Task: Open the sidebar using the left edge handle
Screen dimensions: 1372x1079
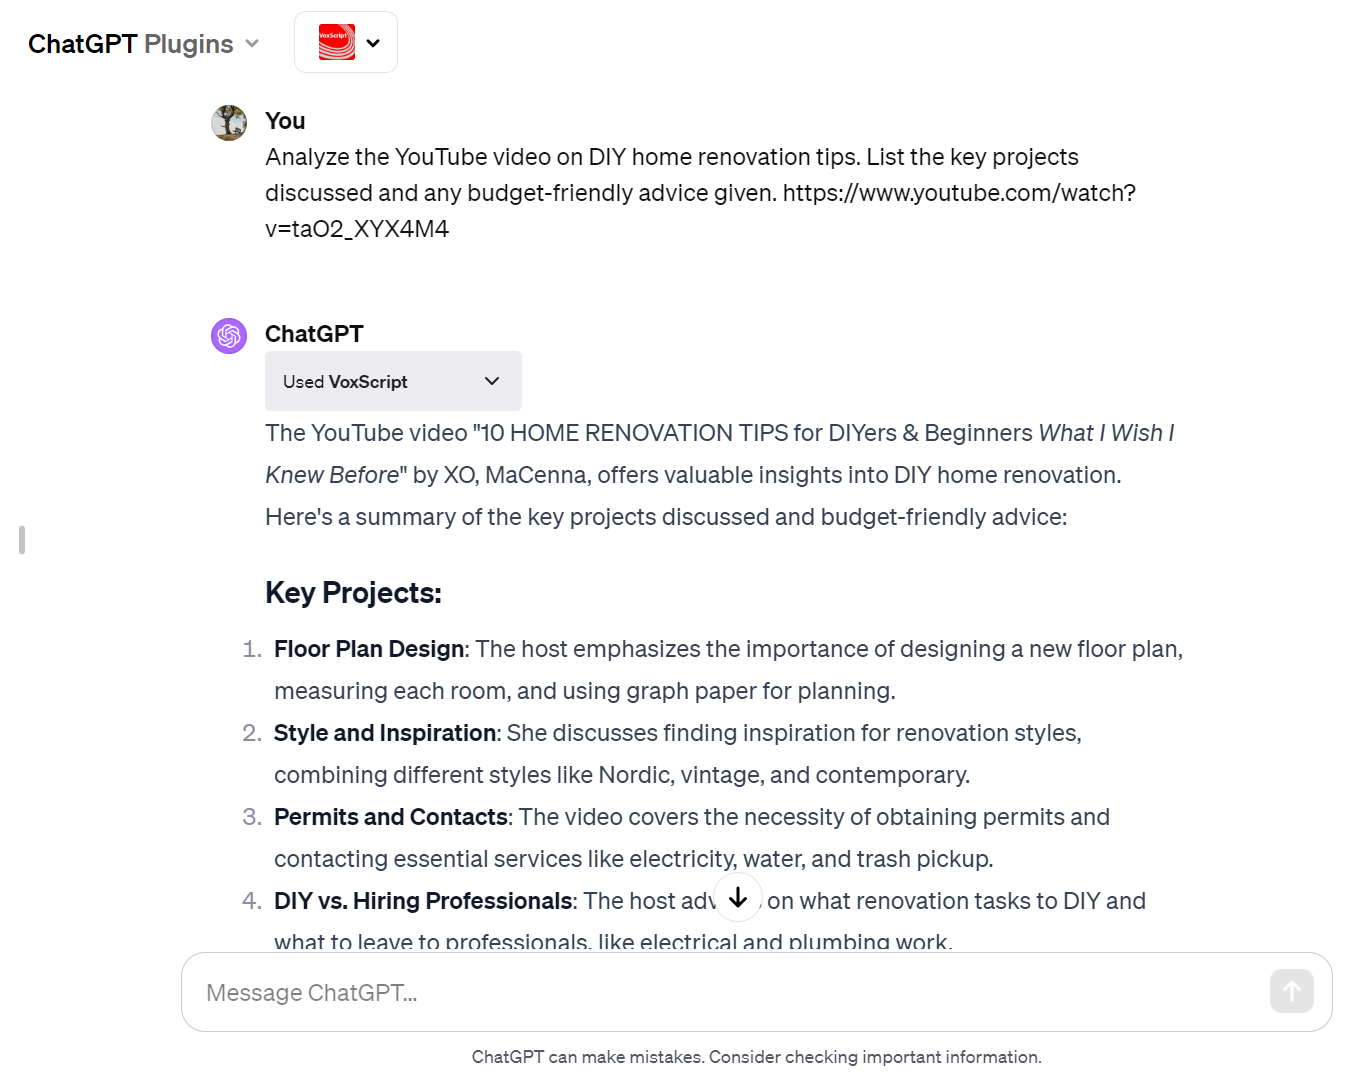Action: tap(22, 540)
